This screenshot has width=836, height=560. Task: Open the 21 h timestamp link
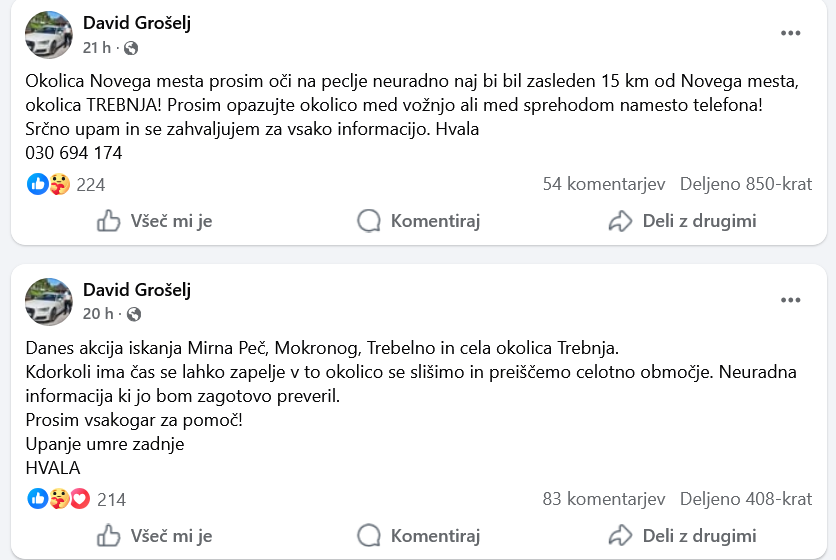[x=97, y=47]
